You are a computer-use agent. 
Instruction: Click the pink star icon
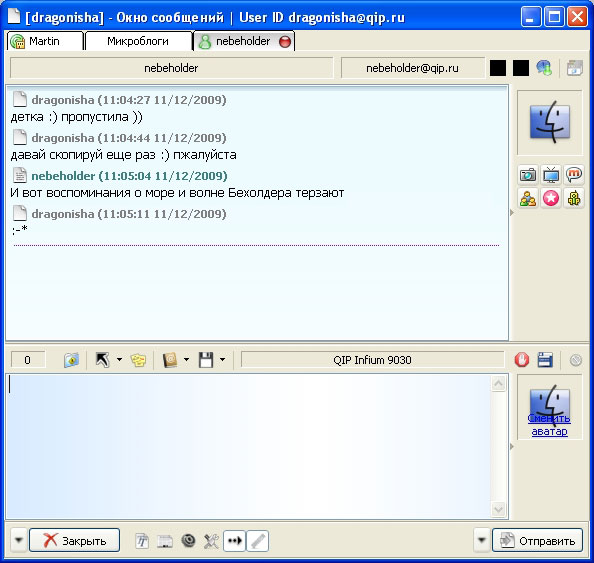[551, 198]
